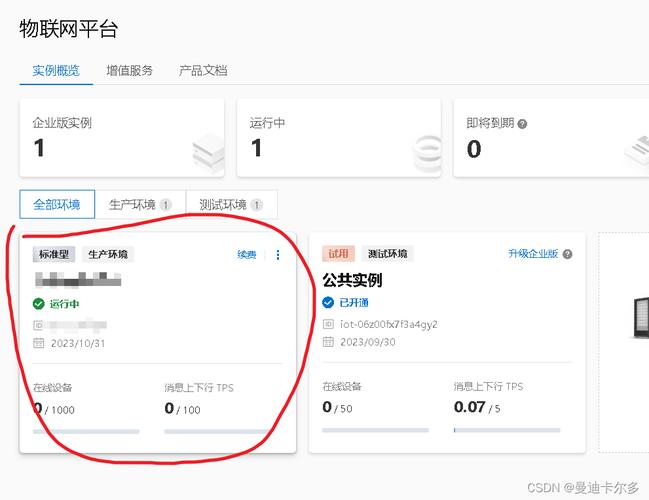Click the blue 已开通 status check icon
The width and height of the screenshot is (649, 500).
pos(328,303)
